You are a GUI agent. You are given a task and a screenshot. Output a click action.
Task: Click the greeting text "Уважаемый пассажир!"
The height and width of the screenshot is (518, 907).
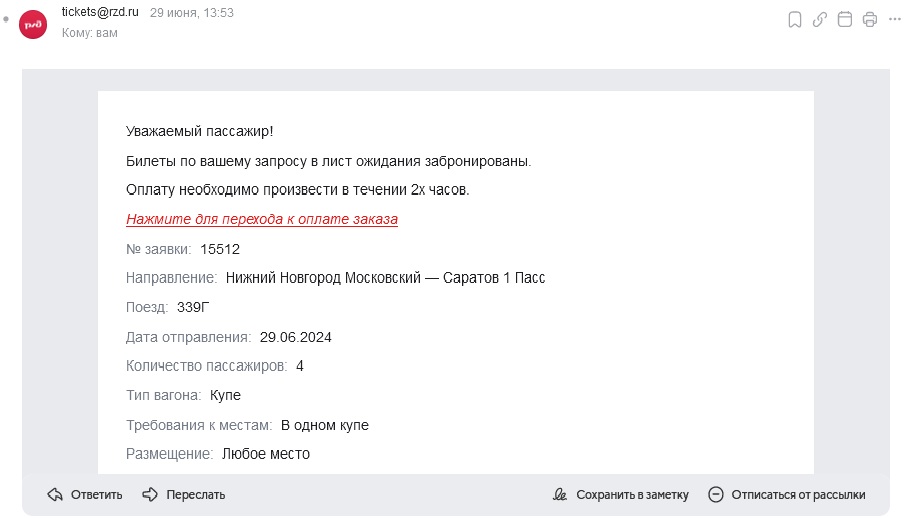click(199, 131)
